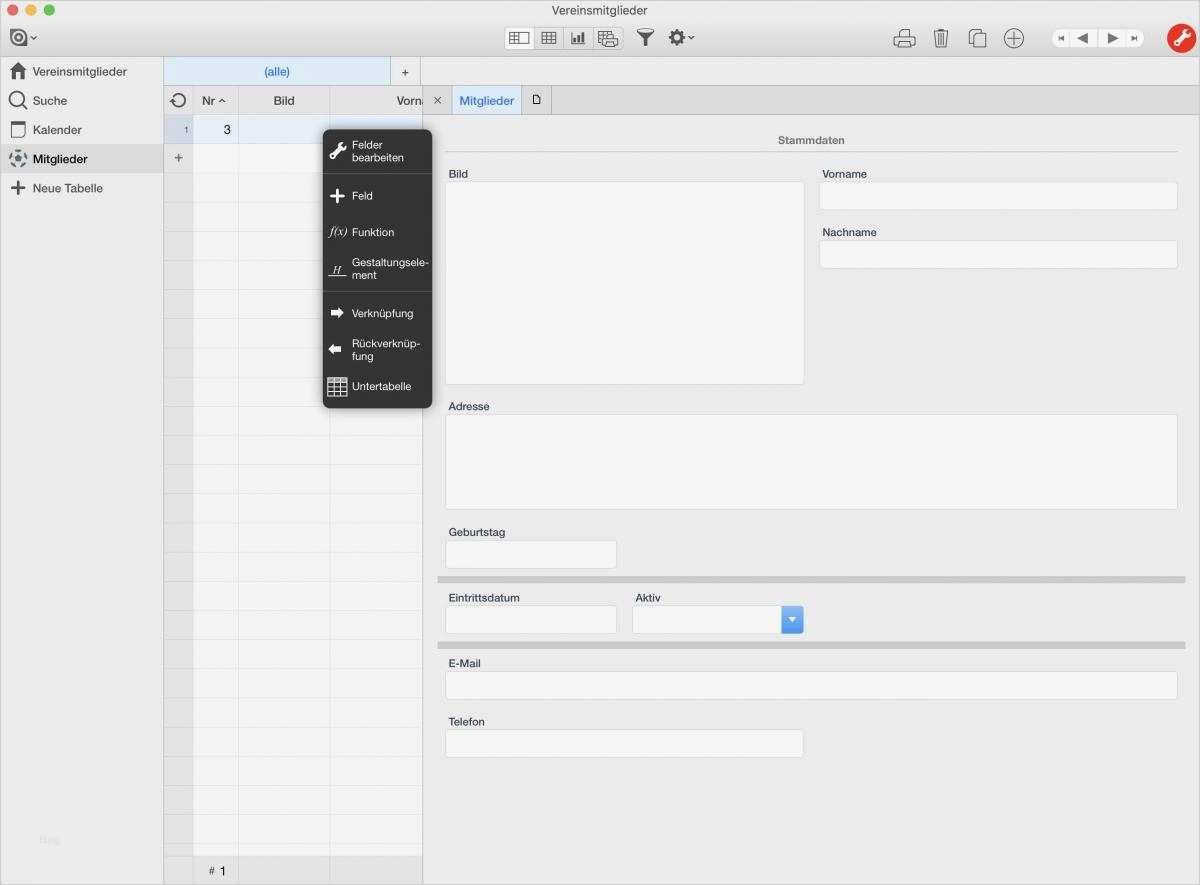Open the chart view
Image resolution: width=1200 pixels, height=885 pixels.
578,38
